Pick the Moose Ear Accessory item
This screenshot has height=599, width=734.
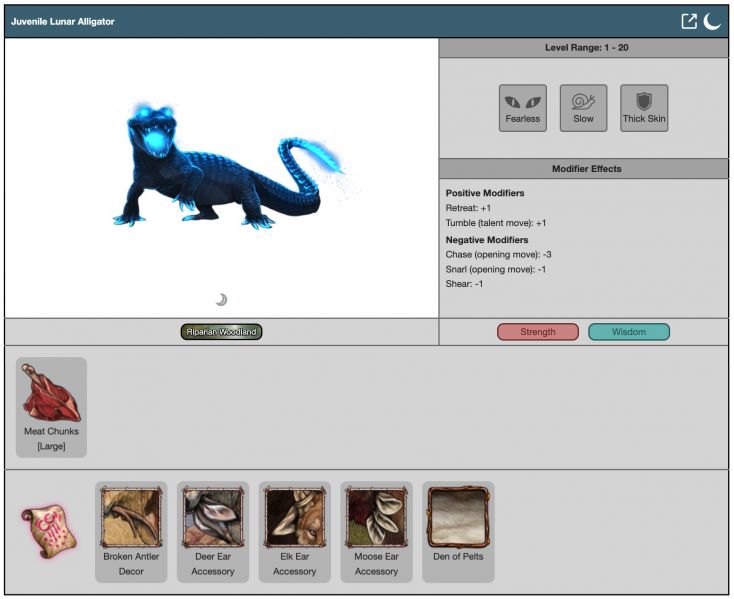pos(376,531)
